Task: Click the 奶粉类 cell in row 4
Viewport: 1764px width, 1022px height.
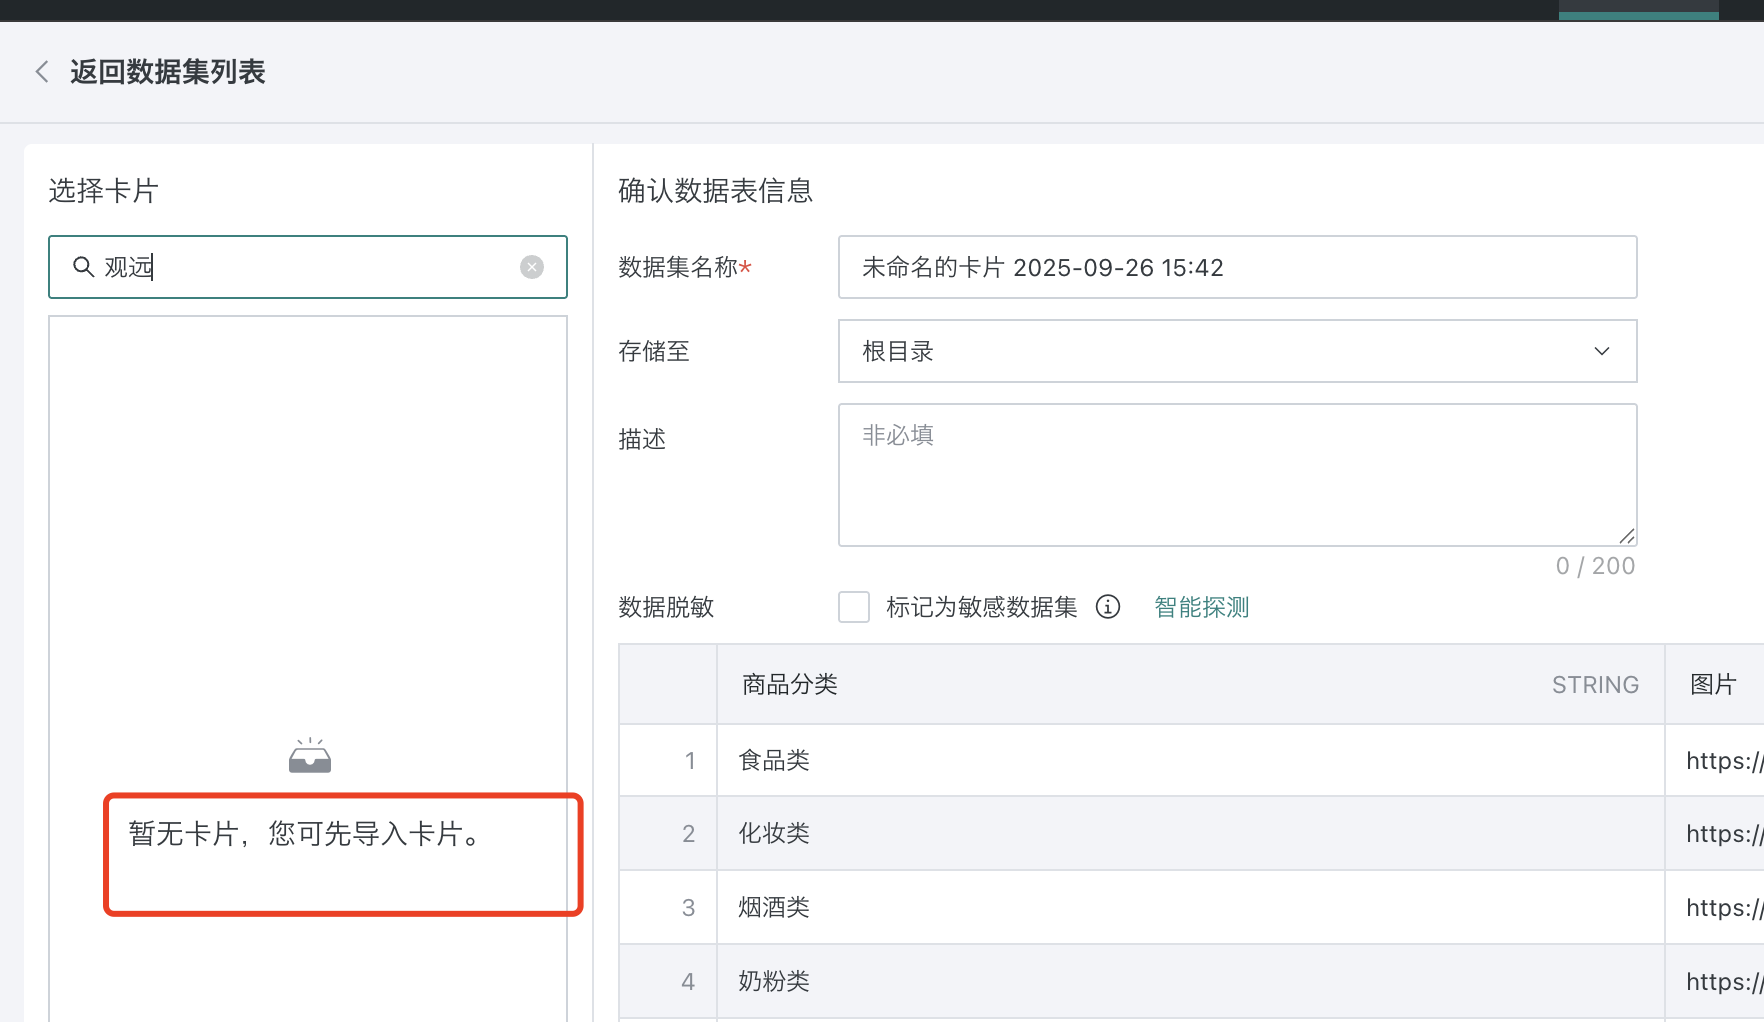Action: [x=774, y=982]
